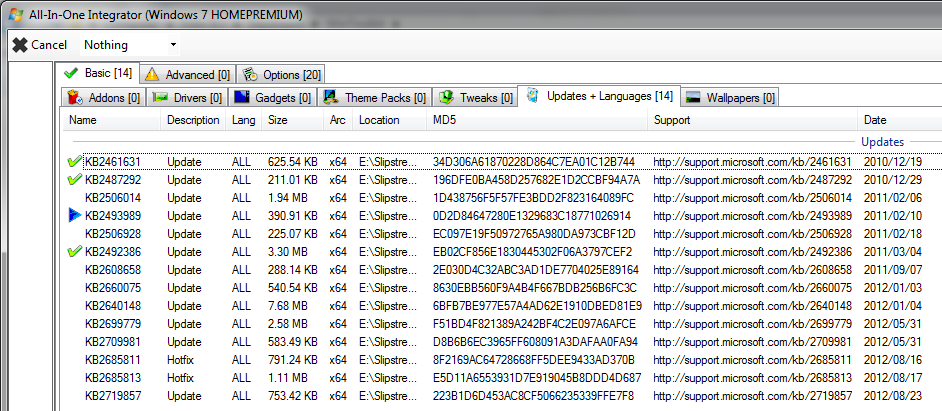The image size is (942, 411).
Task: Click the green checkmark beside KB2487292
Action: pyautogui.click(x=74, y=180)
